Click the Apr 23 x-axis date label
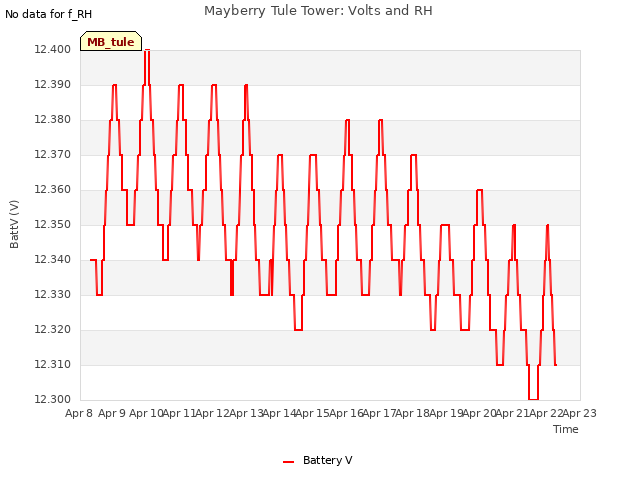640x480 pixels. 580,413
